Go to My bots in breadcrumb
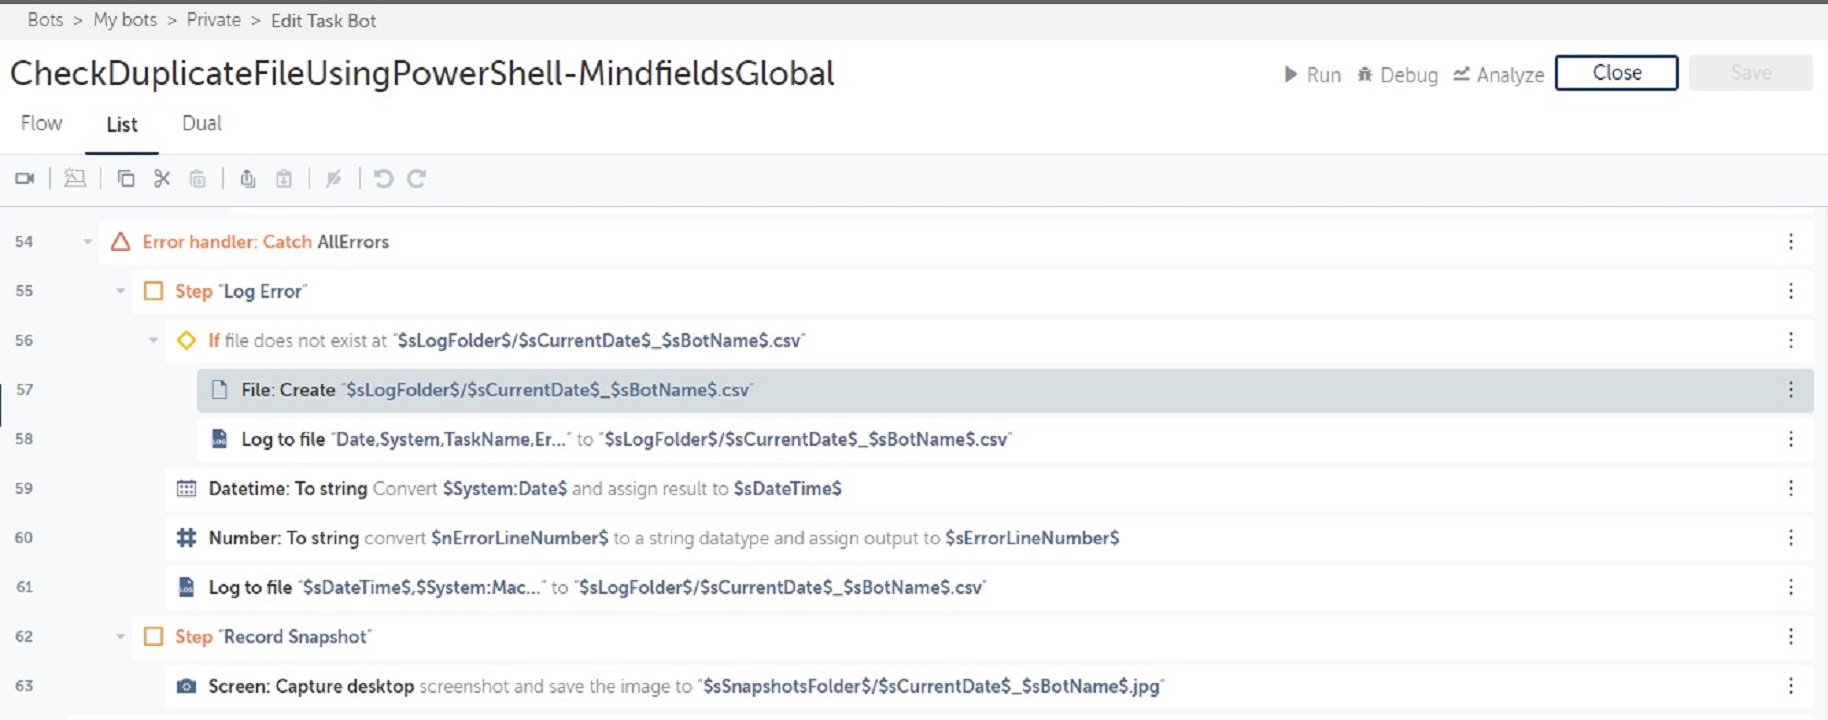 point(125,20)
